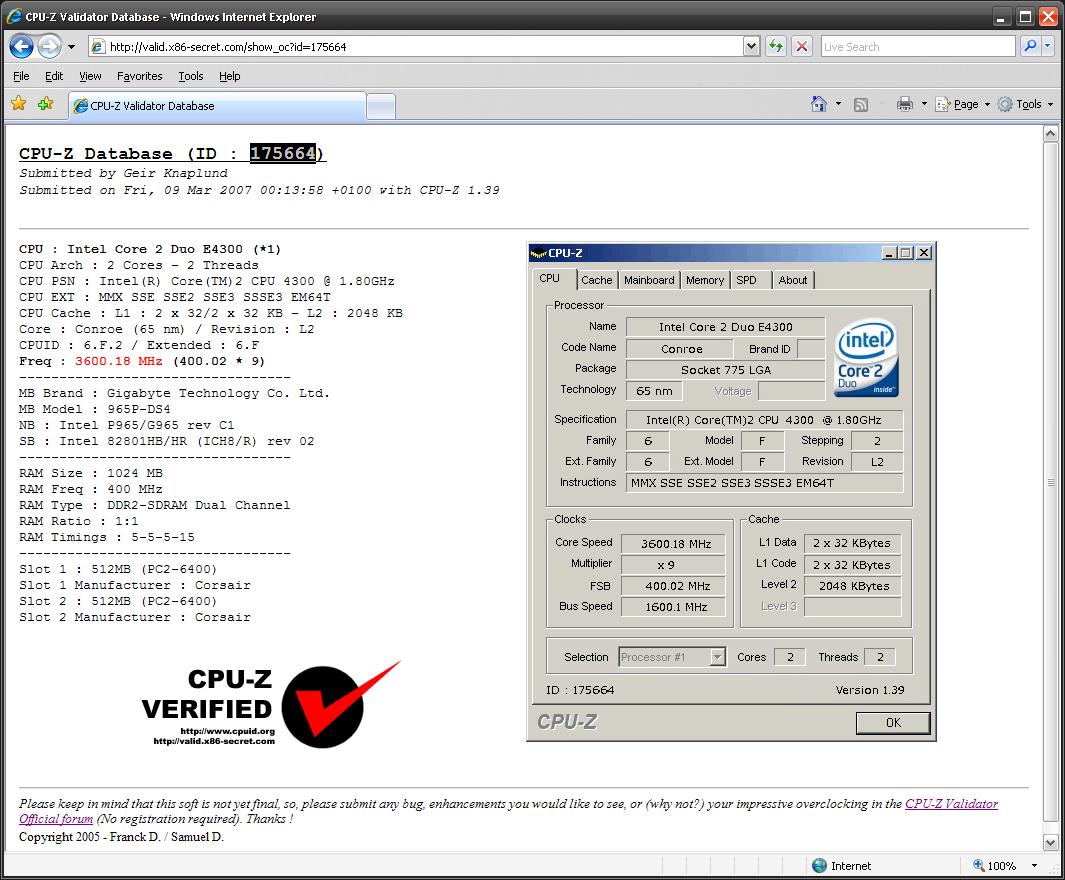Switch to About tab in CPU-Z
1065x880 pixels.
coord(793,280)
